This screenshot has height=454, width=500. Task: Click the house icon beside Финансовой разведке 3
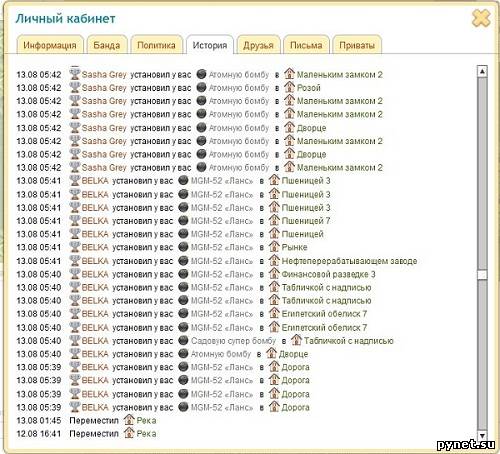274,274
